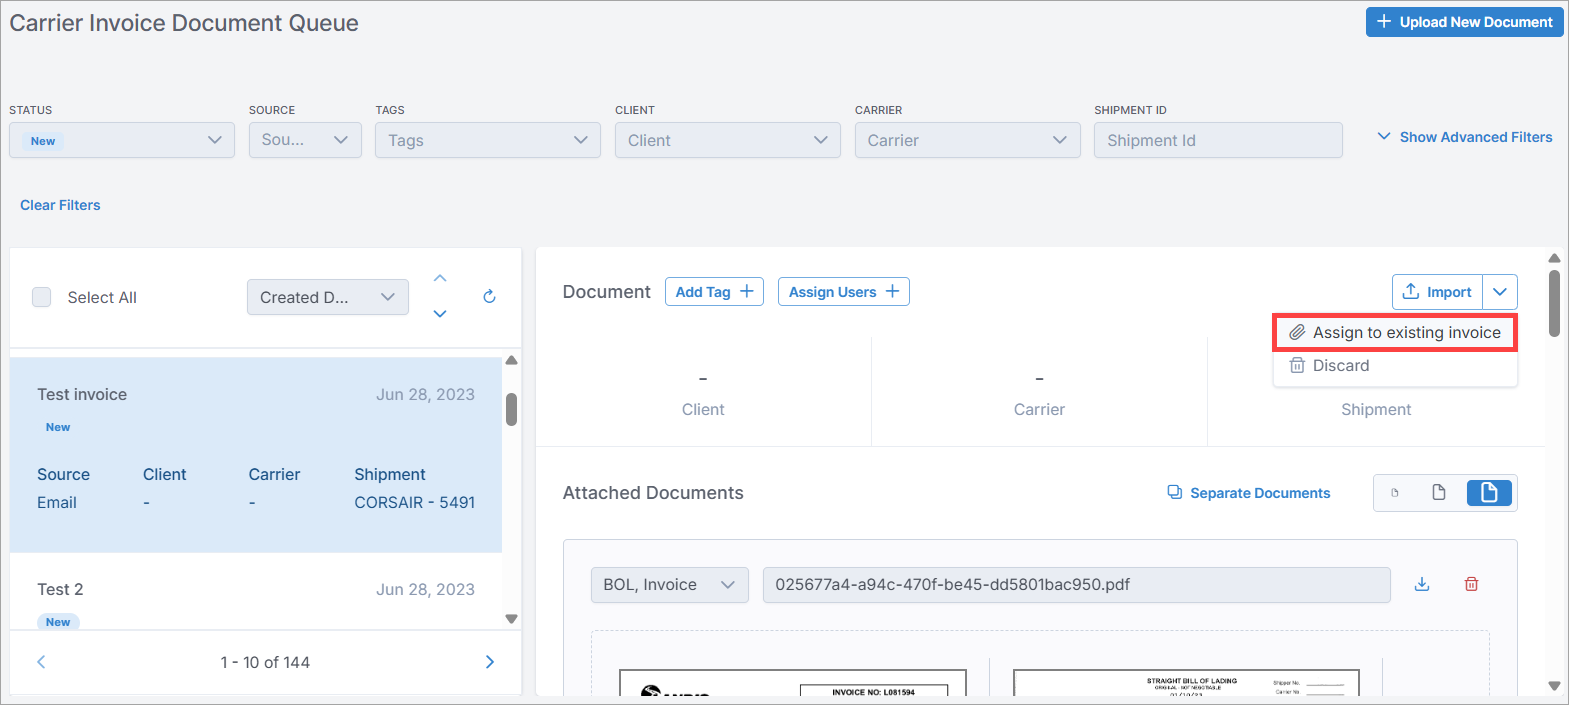1569x705 pixels.
Task: Select the Test invoice list item
Action: pos(256,454)
